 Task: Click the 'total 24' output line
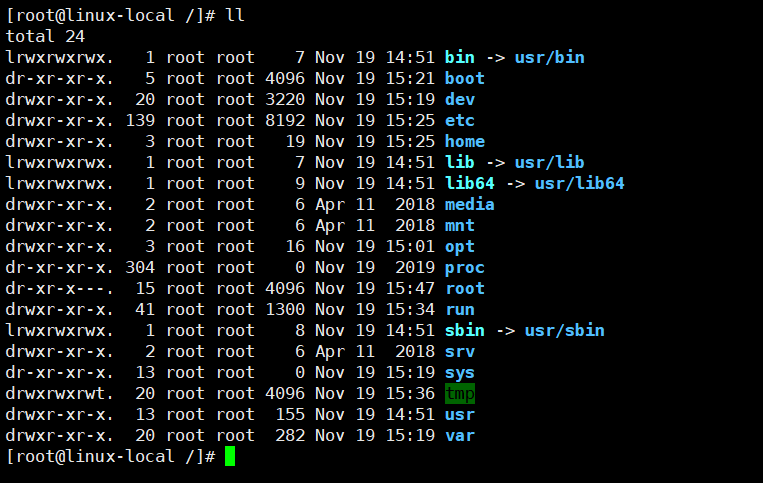point(44,36)
